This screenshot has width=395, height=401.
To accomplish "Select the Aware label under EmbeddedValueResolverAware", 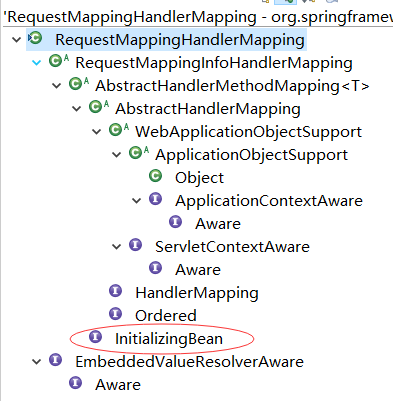I will [x=118, y=385].
